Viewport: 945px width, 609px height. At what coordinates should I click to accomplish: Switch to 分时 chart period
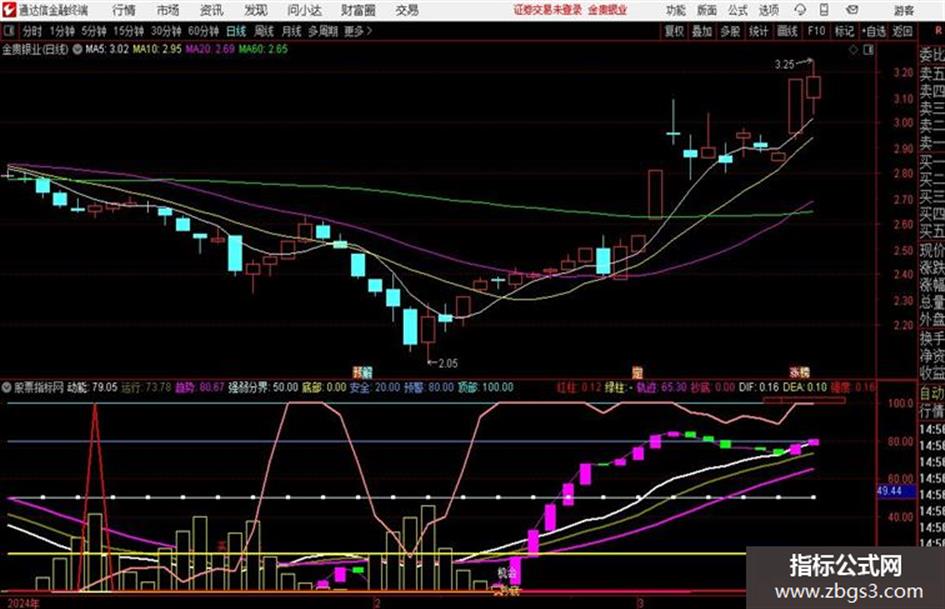[x=32, y=31]
